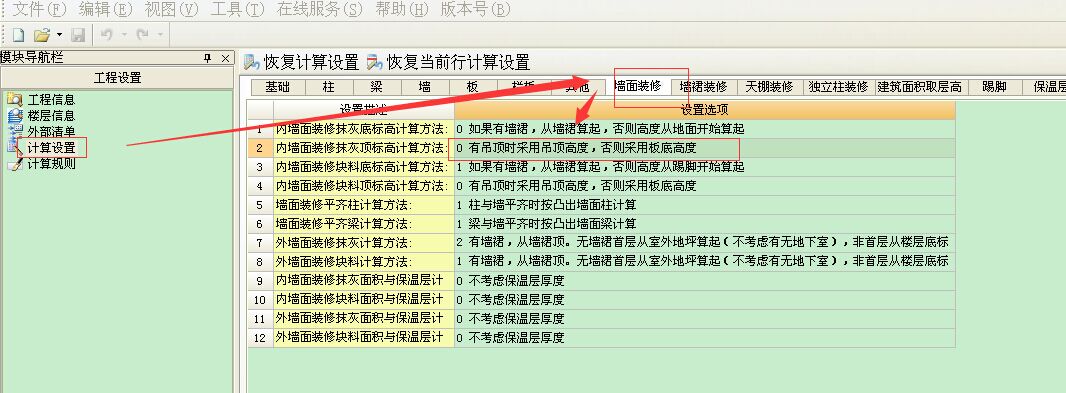Click the Undo arrow icon
Screen dimensions: 1066x393
[x=107, y=34]
